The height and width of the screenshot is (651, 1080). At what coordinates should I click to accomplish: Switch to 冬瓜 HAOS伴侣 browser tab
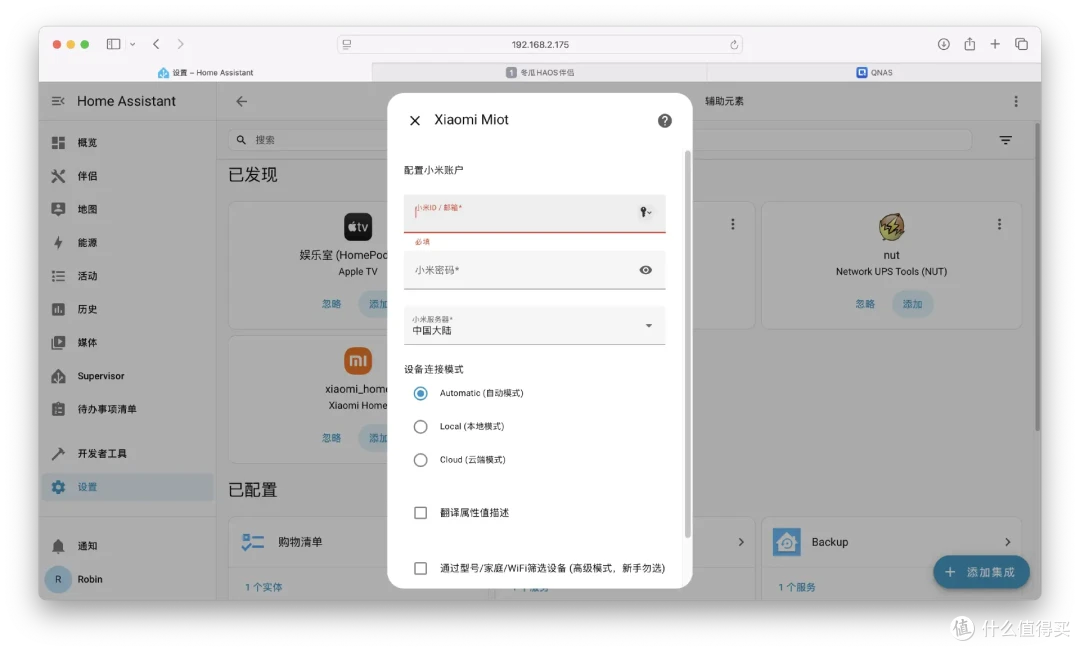[540, 72]
